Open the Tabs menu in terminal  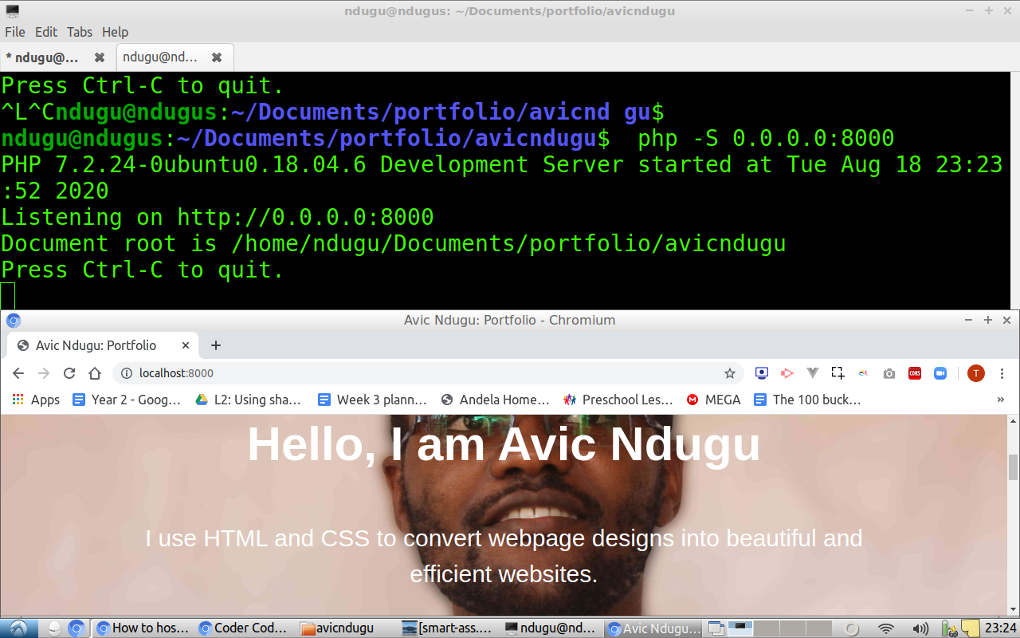coord(79,31)
